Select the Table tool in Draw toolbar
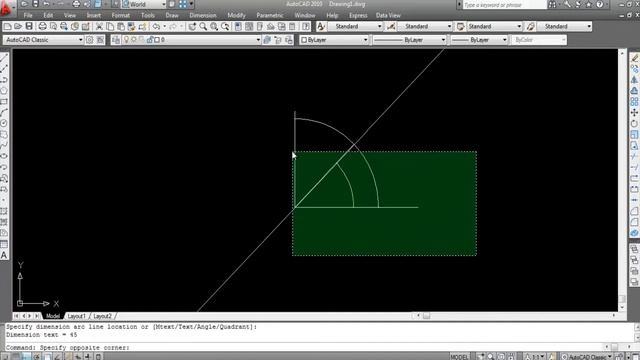This screenshot has width=640, height=360. (x=4, y=244)
